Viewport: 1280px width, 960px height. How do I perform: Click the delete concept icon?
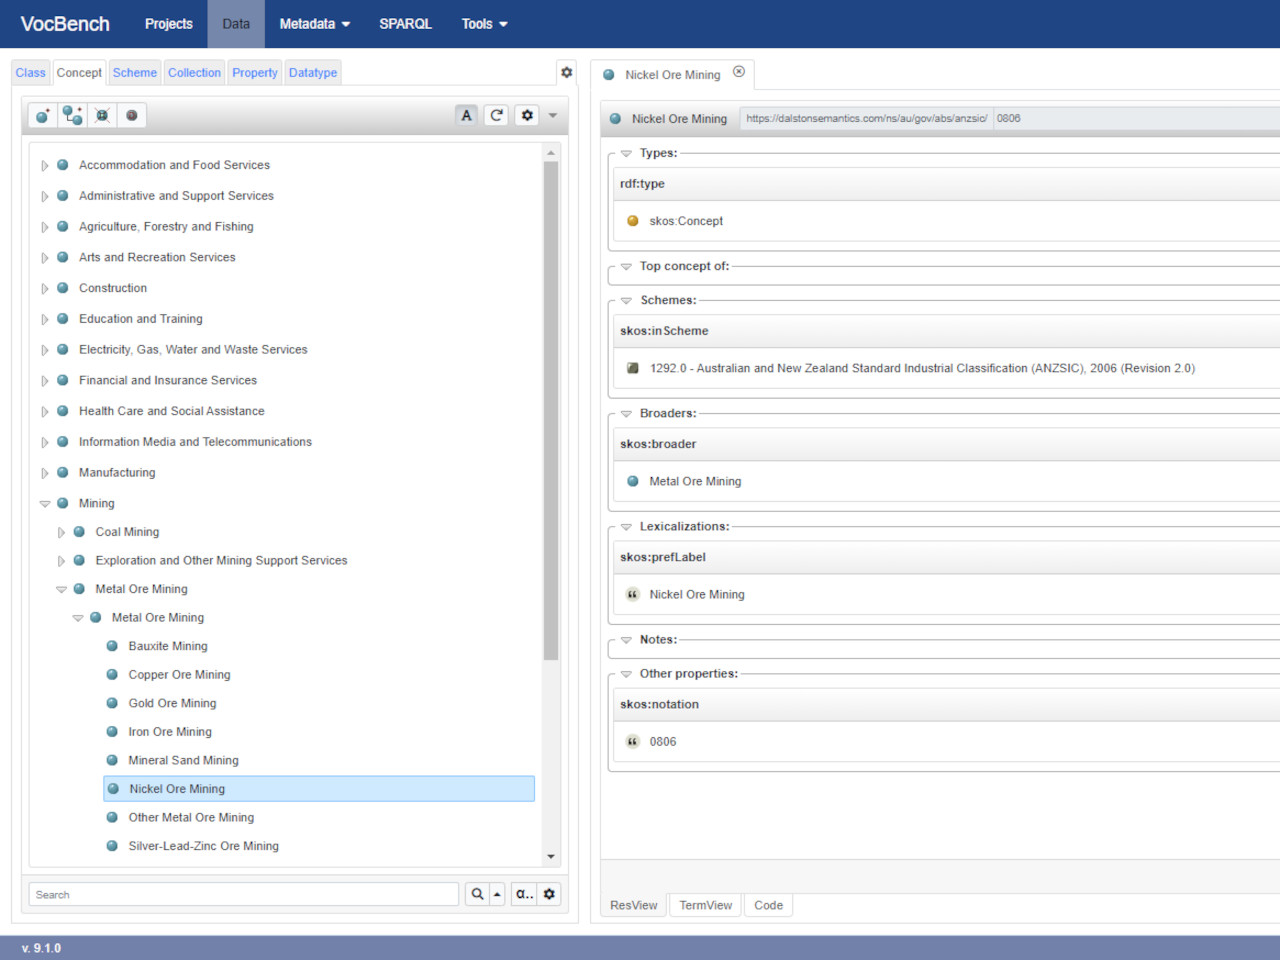click(102, 116)
